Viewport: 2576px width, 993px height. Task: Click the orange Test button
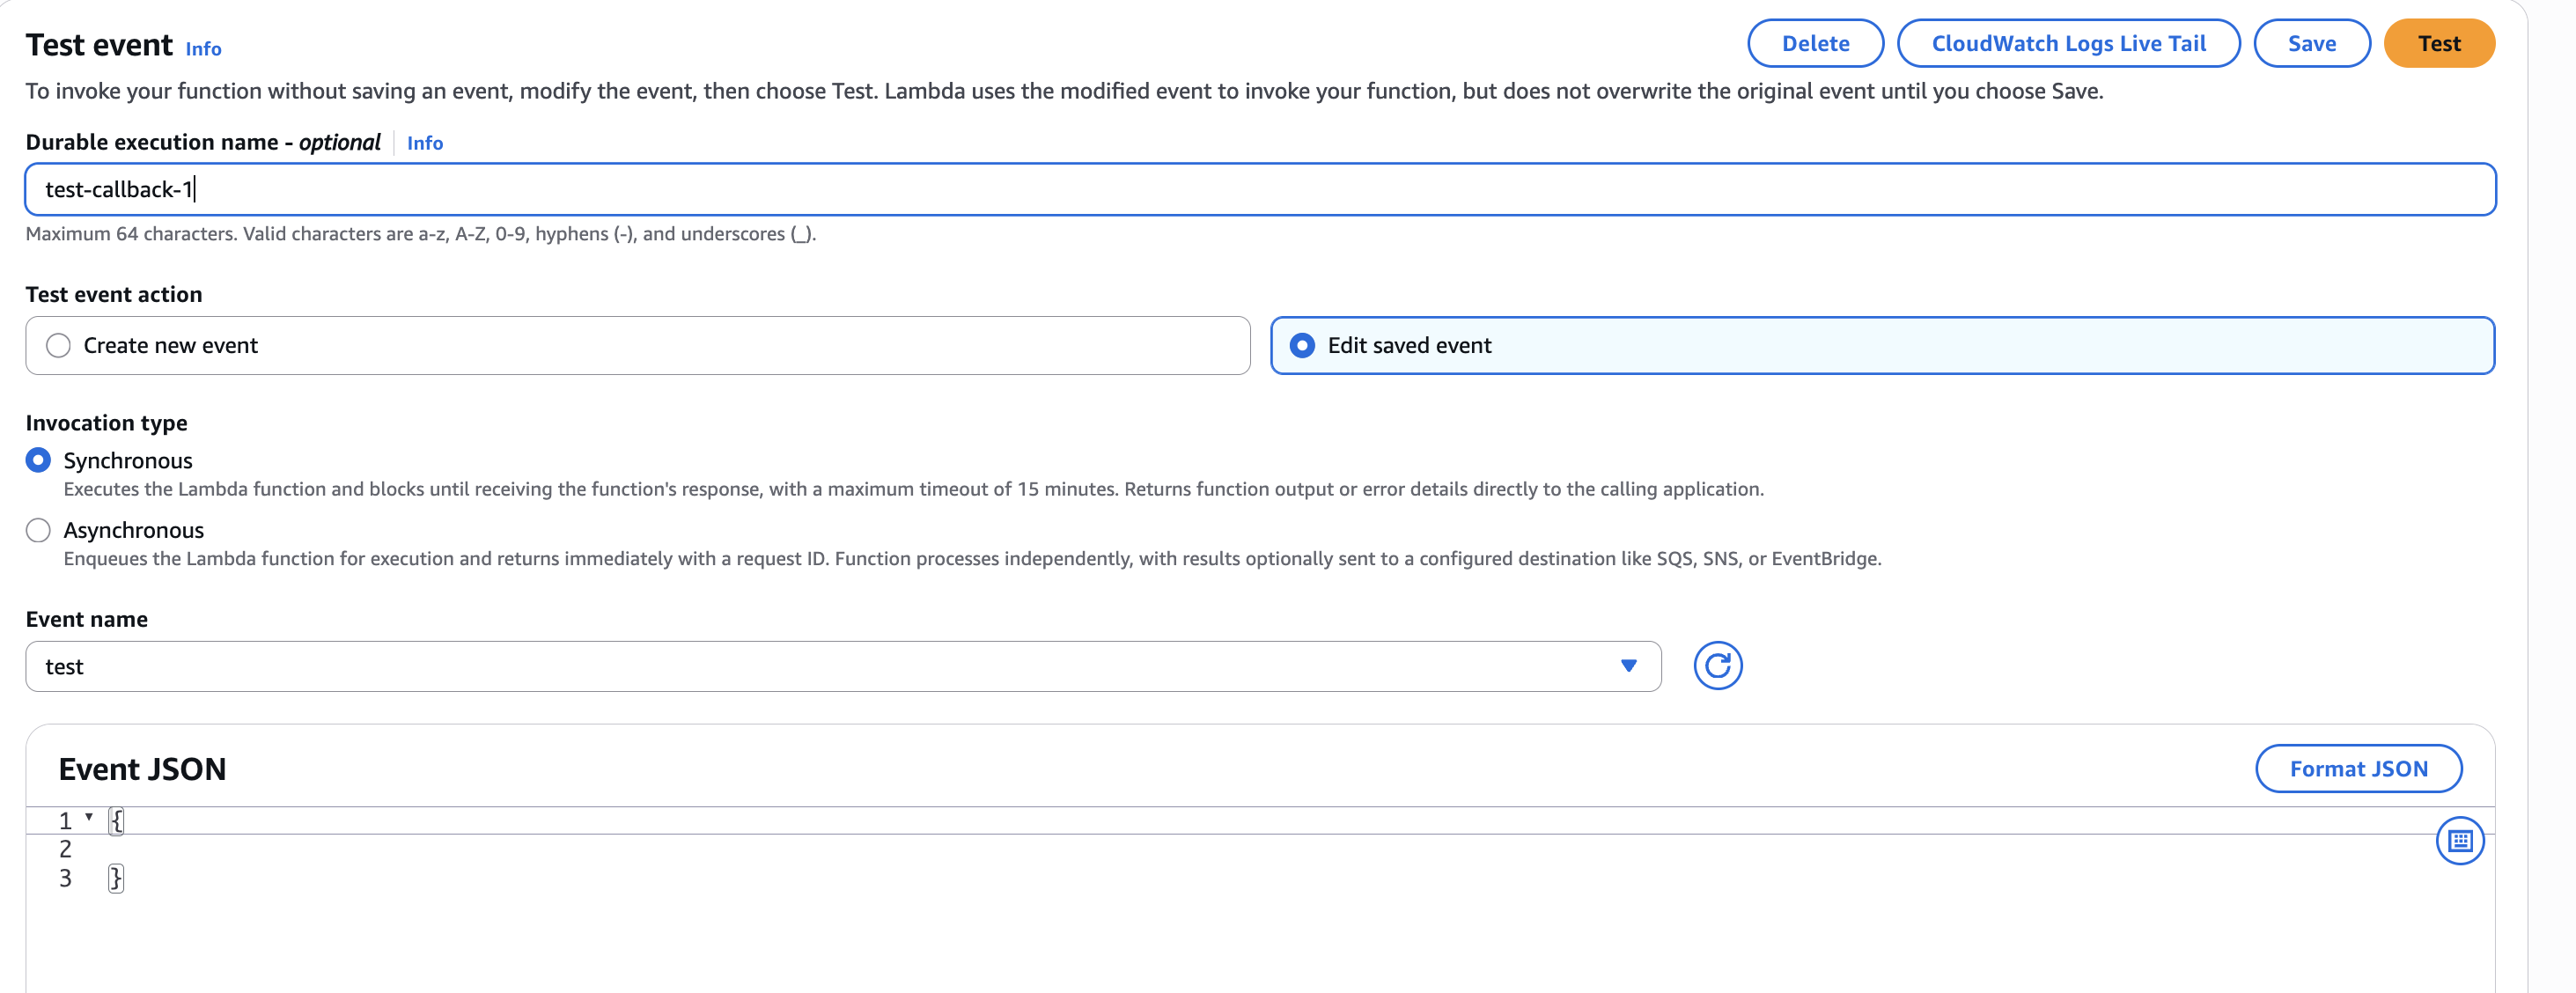pos(2438,44)
